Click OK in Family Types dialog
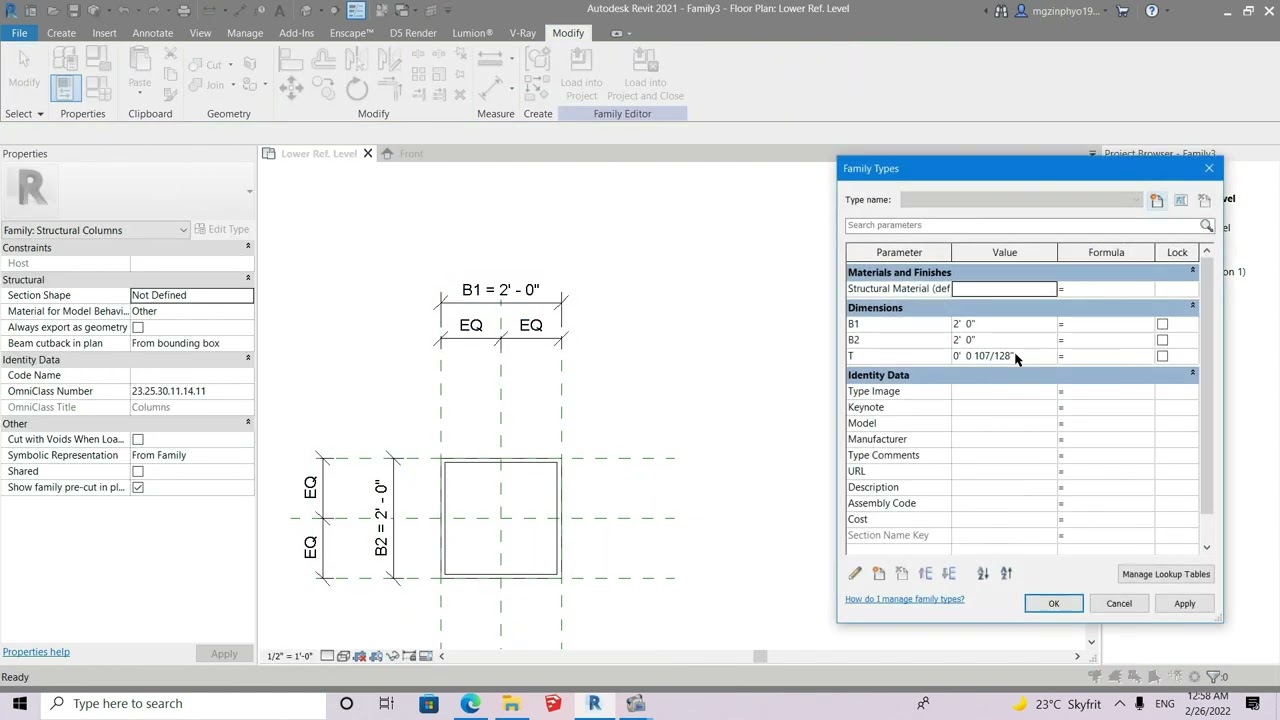1280x720 pixels. point(1053,604)
